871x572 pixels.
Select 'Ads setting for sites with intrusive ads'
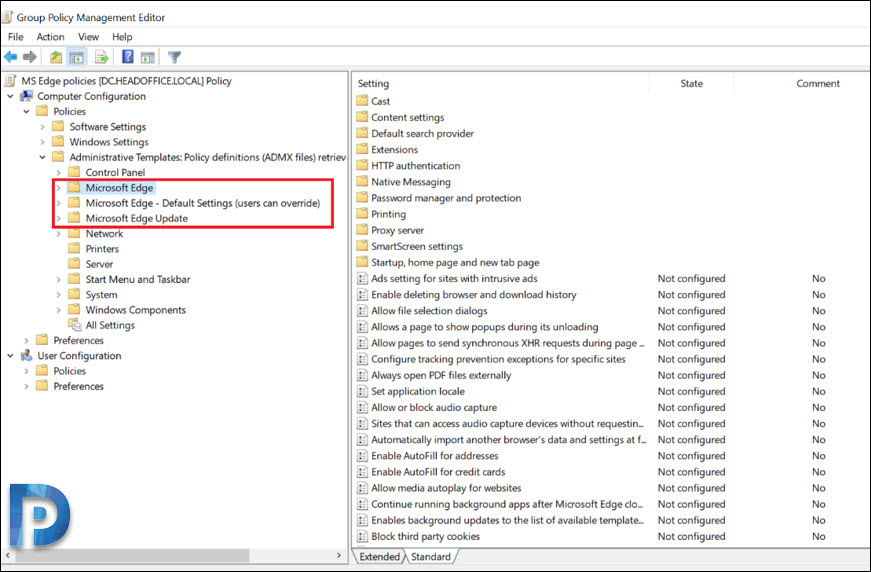[x=454, y=279]
